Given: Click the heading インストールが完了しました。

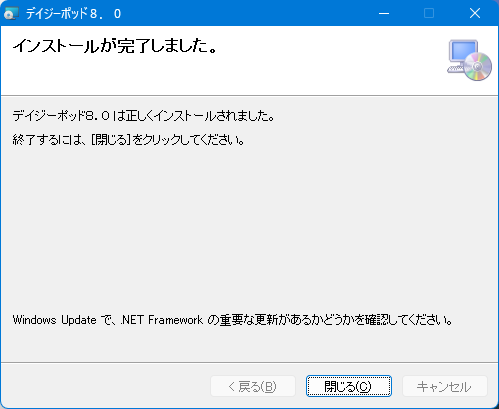Looking at the screenshot, I should point(115,46).
